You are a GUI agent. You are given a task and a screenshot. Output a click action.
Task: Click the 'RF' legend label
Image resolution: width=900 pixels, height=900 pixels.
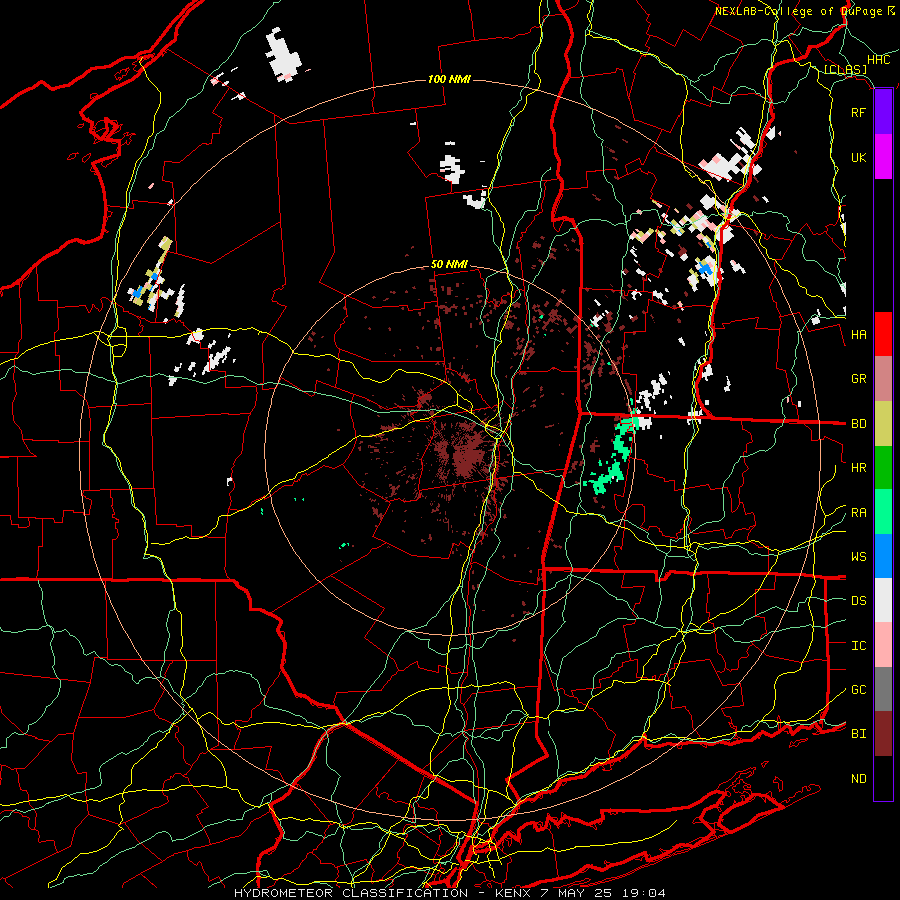[858, 112]
